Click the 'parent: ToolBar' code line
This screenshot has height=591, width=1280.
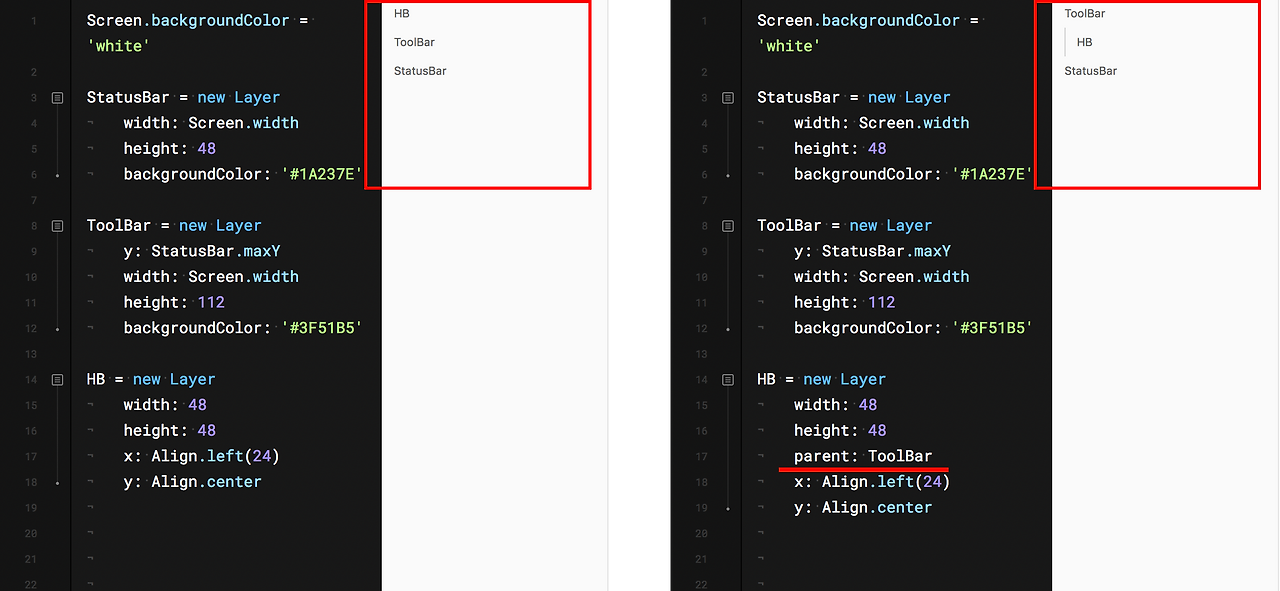[863, 456]
